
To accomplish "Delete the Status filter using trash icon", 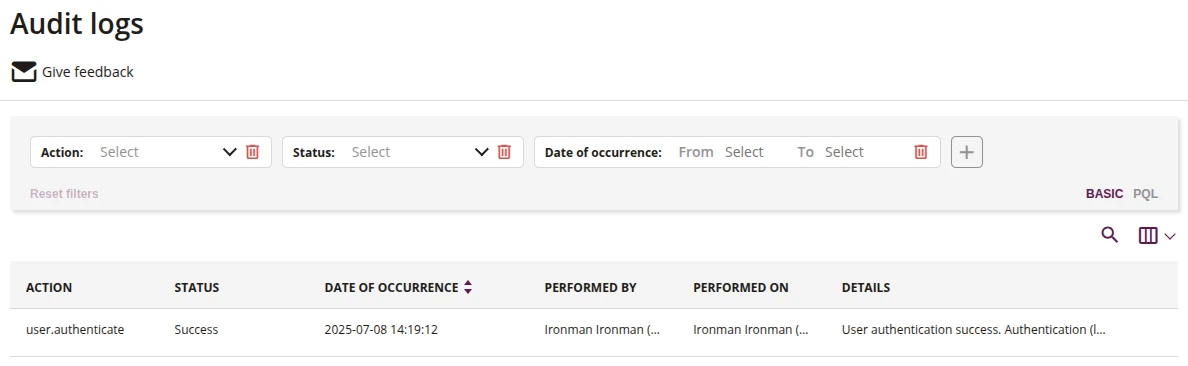I will [504, 152].
